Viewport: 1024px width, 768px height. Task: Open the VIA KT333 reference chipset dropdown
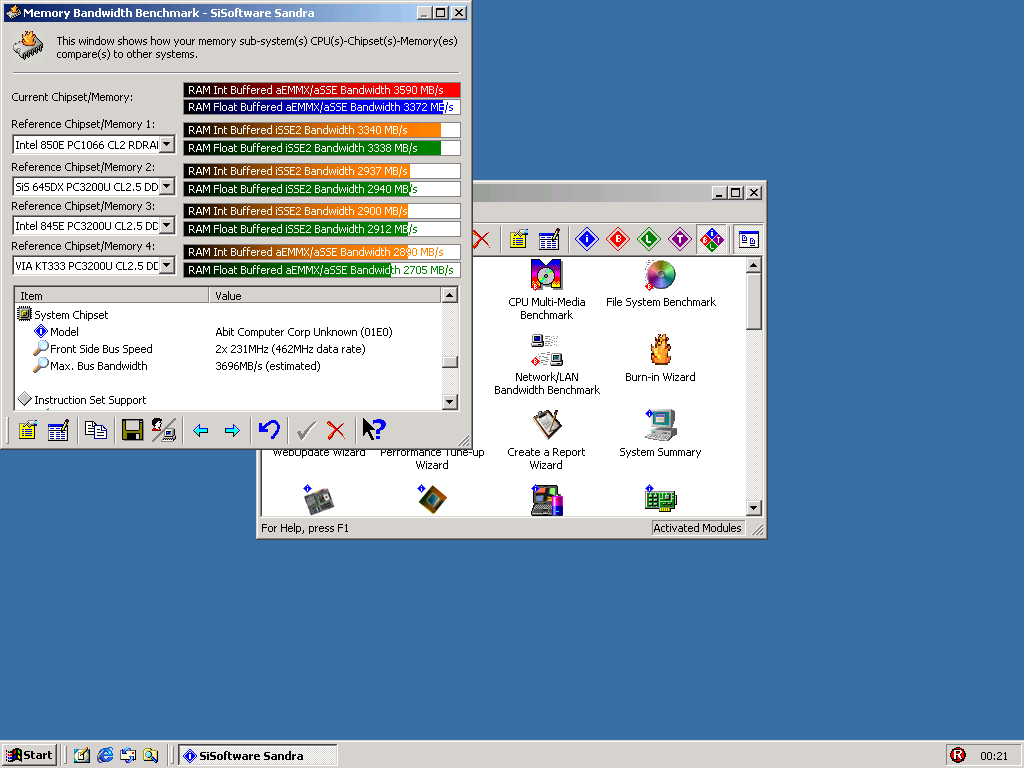click(x=166, y=266)
